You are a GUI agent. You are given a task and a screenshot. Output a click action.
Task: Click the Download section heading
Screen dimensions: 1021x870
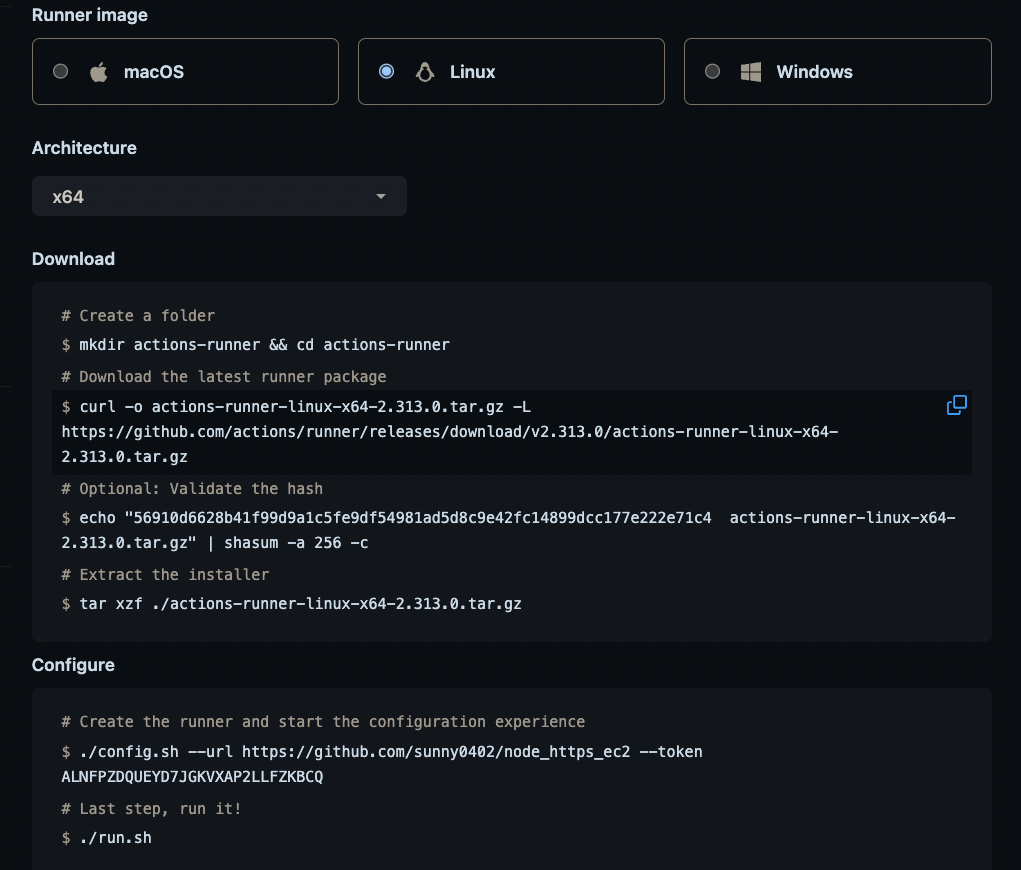(x=73, y=258)
